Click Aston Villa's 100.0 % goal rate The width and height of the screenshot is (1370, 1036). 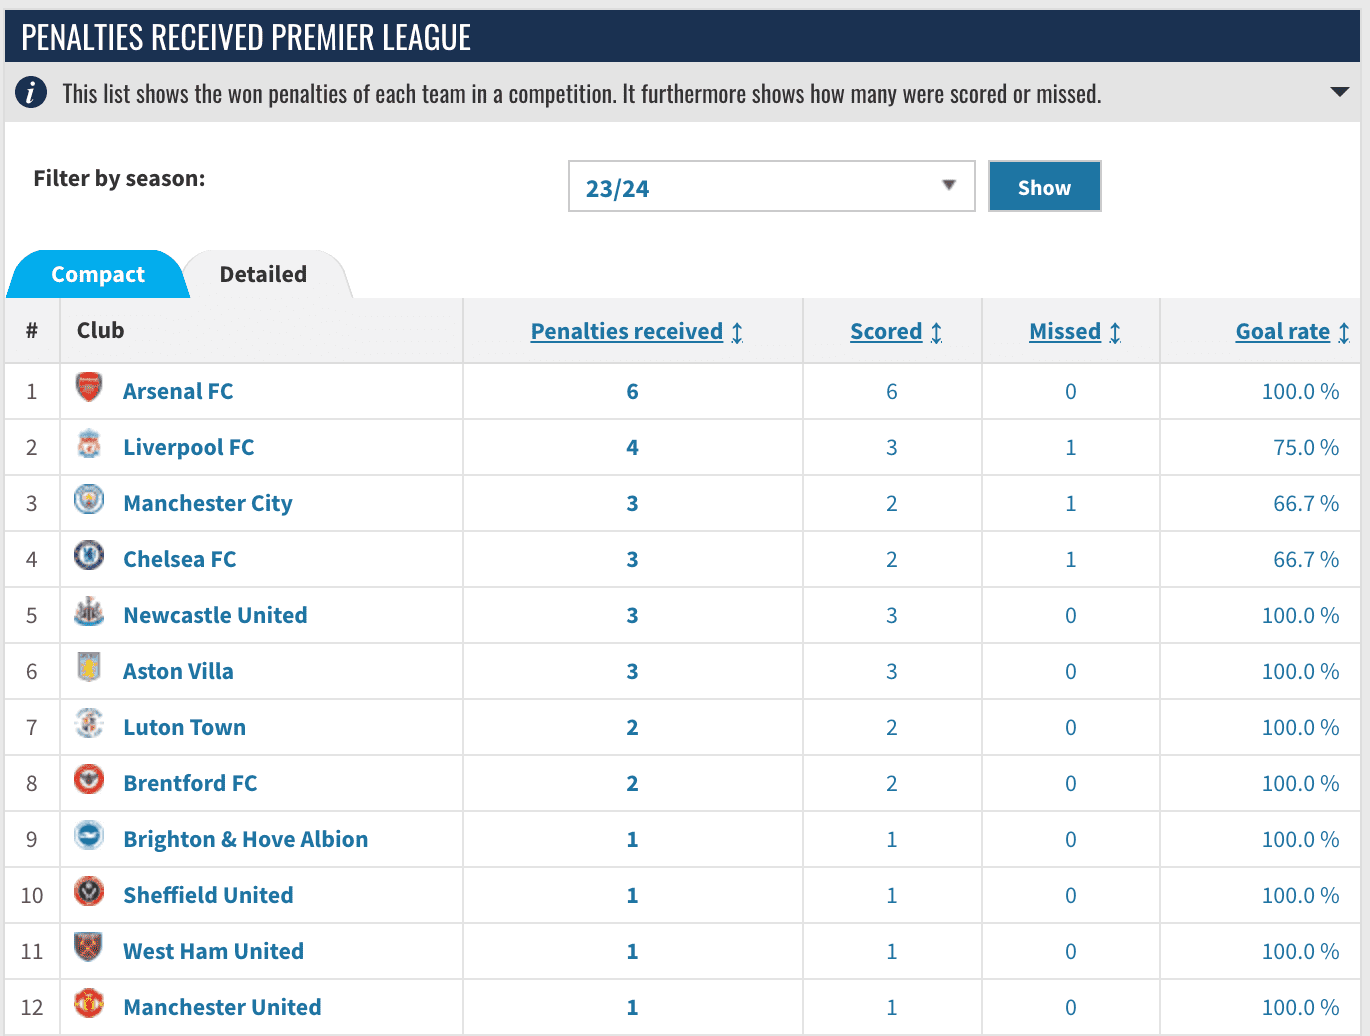pyautogui.click(x=1300, y=671)
